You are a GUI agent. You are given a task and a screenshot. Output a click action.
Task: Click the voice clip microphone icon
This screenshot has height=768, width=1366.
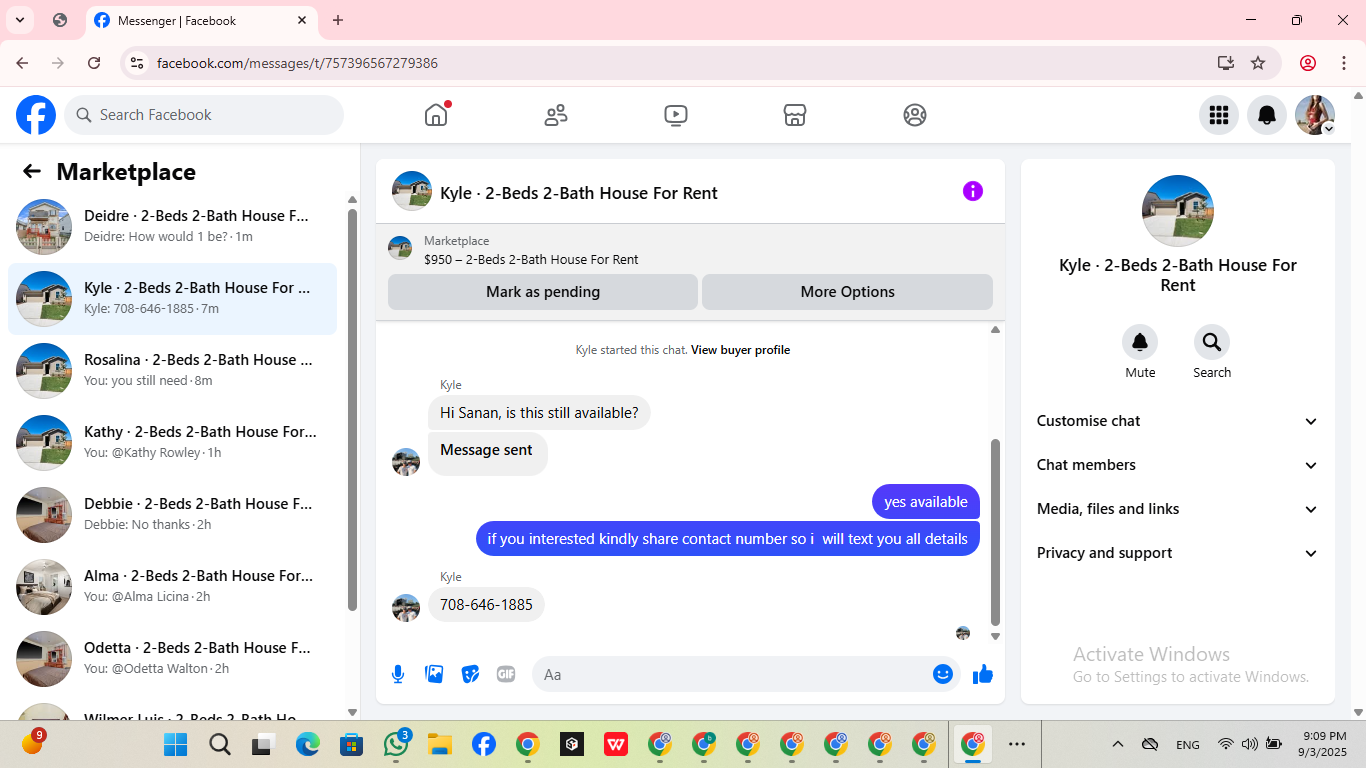(x=398, y=674)
